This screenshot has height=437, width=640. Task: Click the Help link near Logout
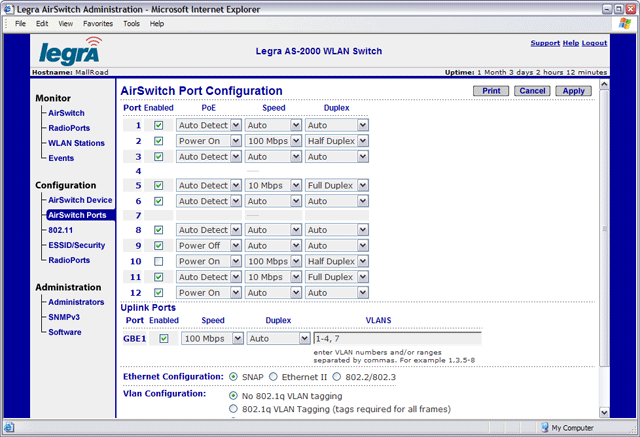point(571,43)
